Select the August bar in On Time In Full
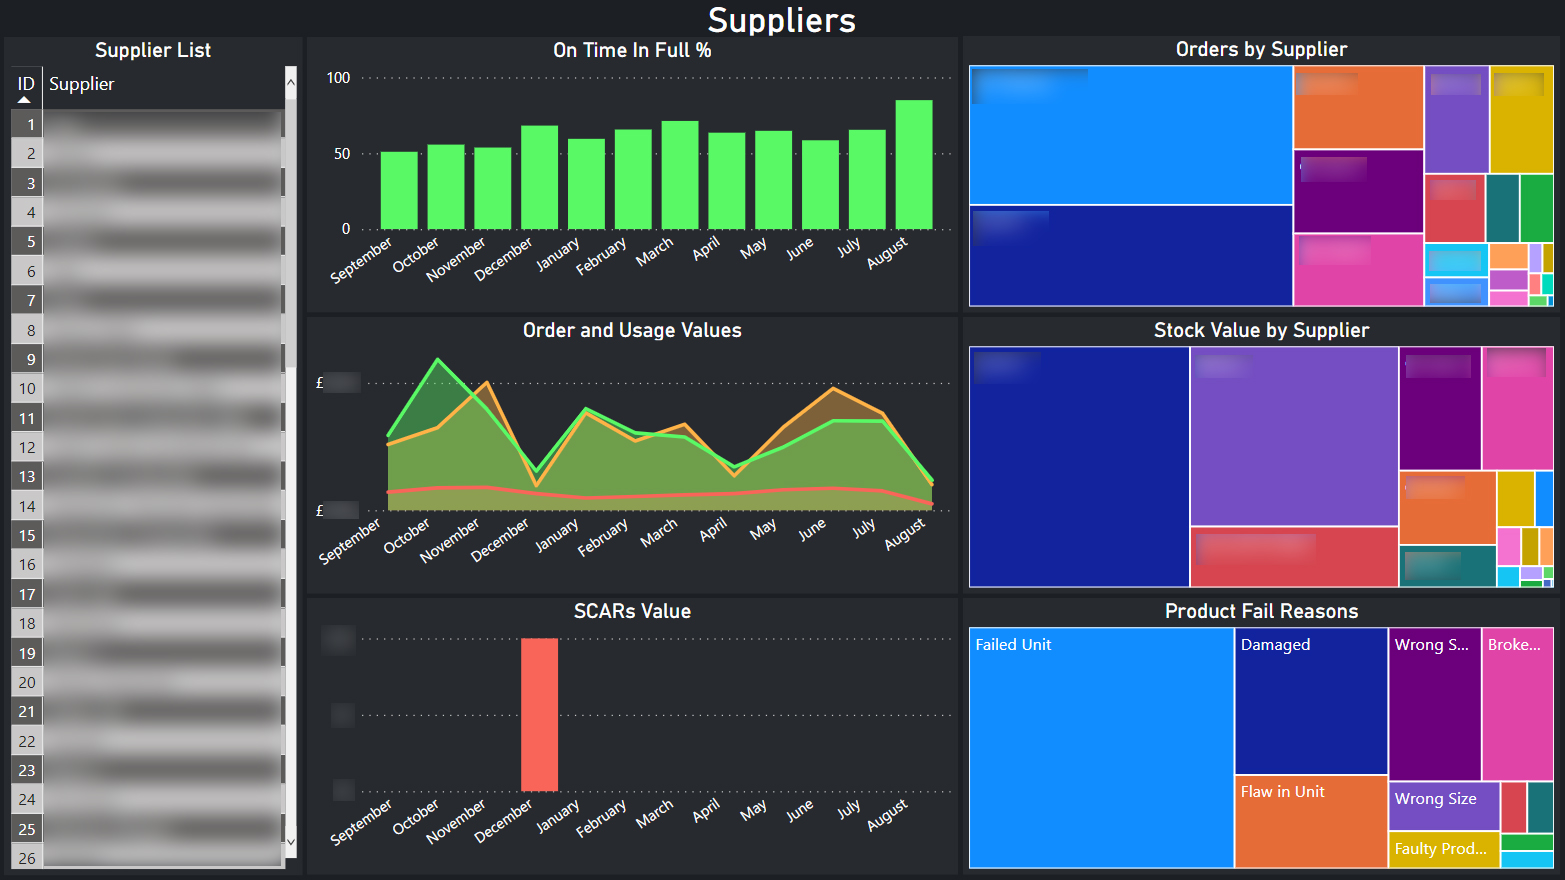 tap(914, 165)
